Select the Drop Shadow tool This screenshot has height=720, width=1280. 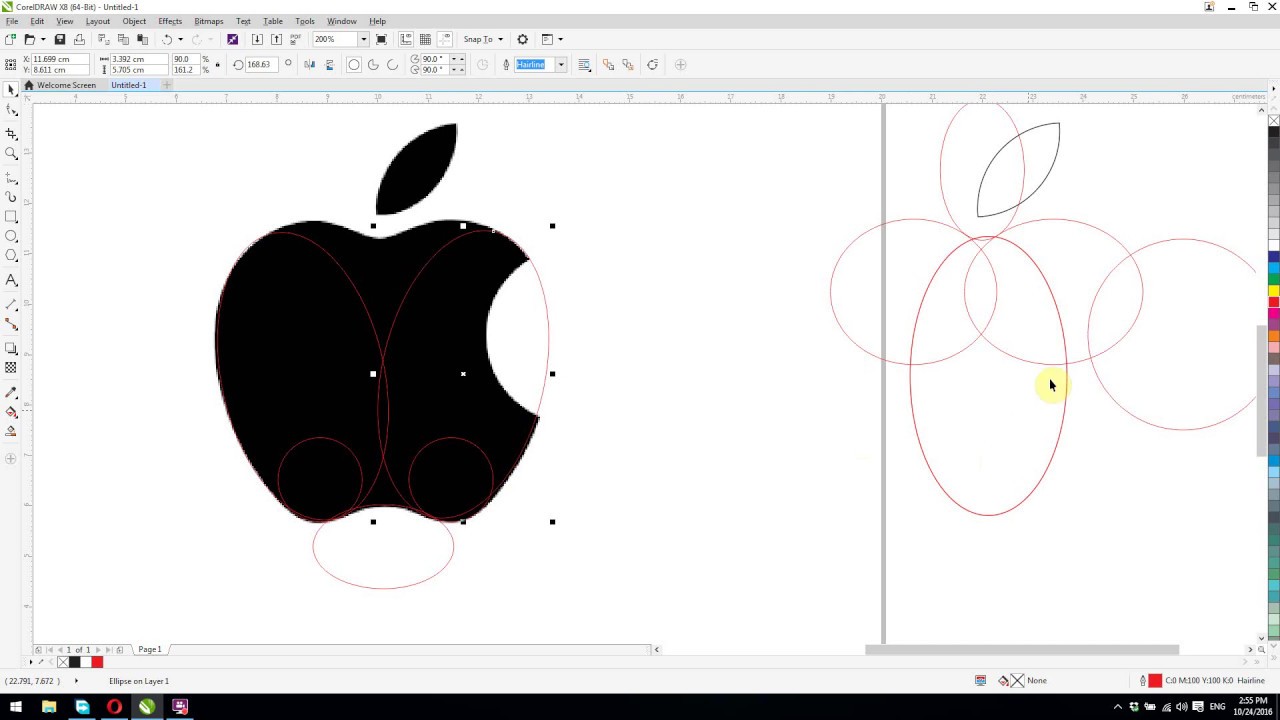tap(11, 348)
